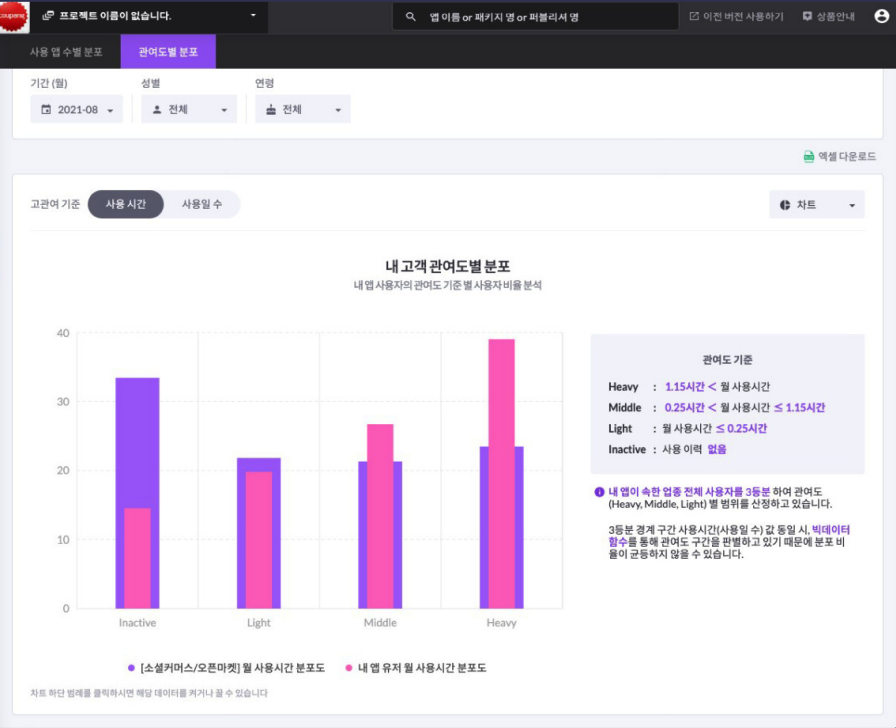Click the Coupang app logo
Screen dimensions: 896x728
coord(14,17)
